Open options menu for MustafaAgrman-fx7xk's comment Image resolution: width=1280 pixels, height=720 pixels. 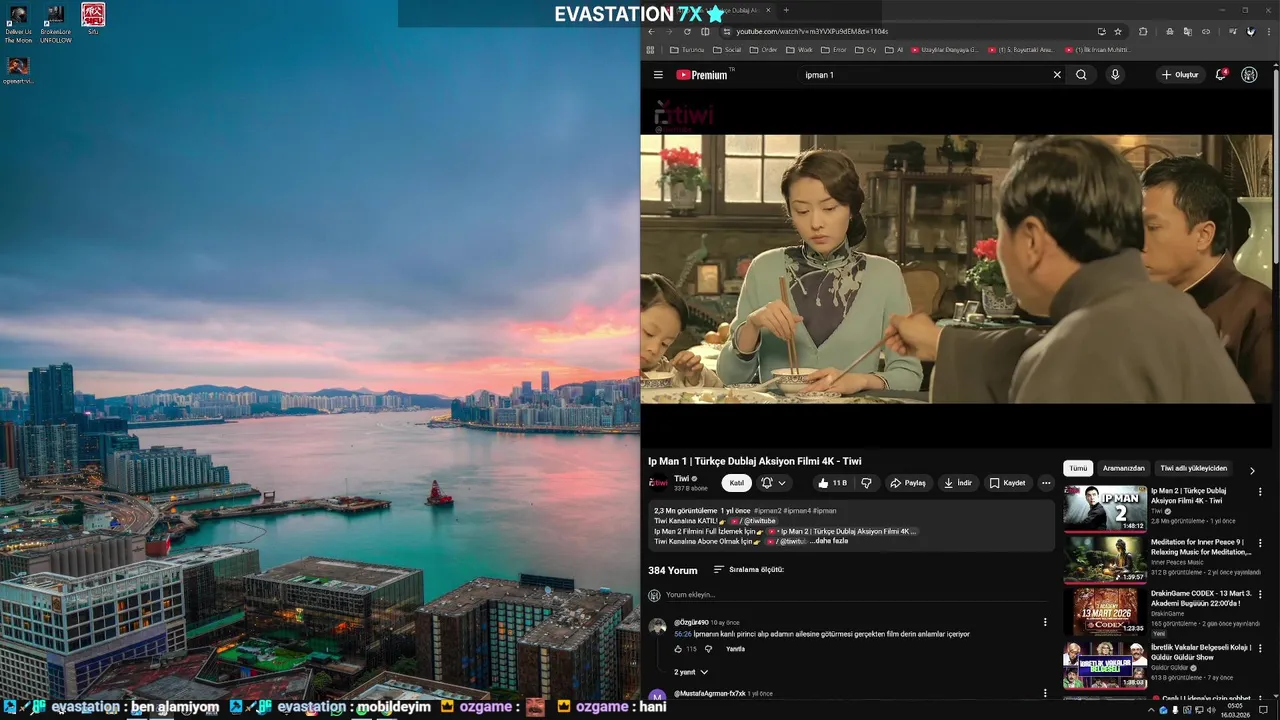tap(1046, 693)
